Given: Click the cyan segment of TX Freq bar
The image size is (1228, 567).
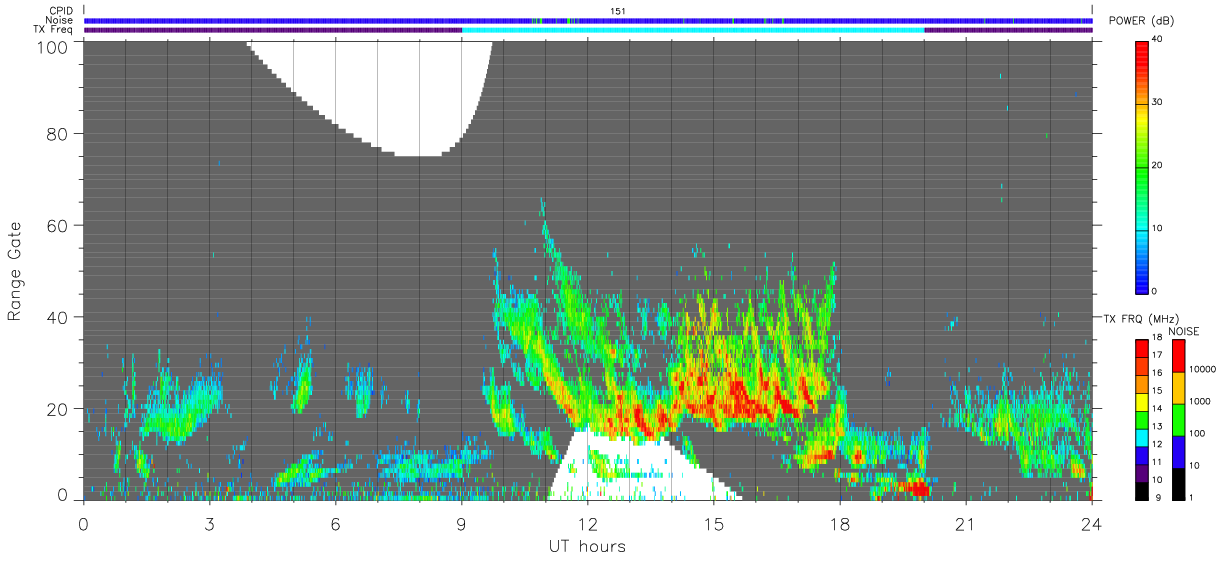Looking at the screenshot, I should (x=693, y=30).
